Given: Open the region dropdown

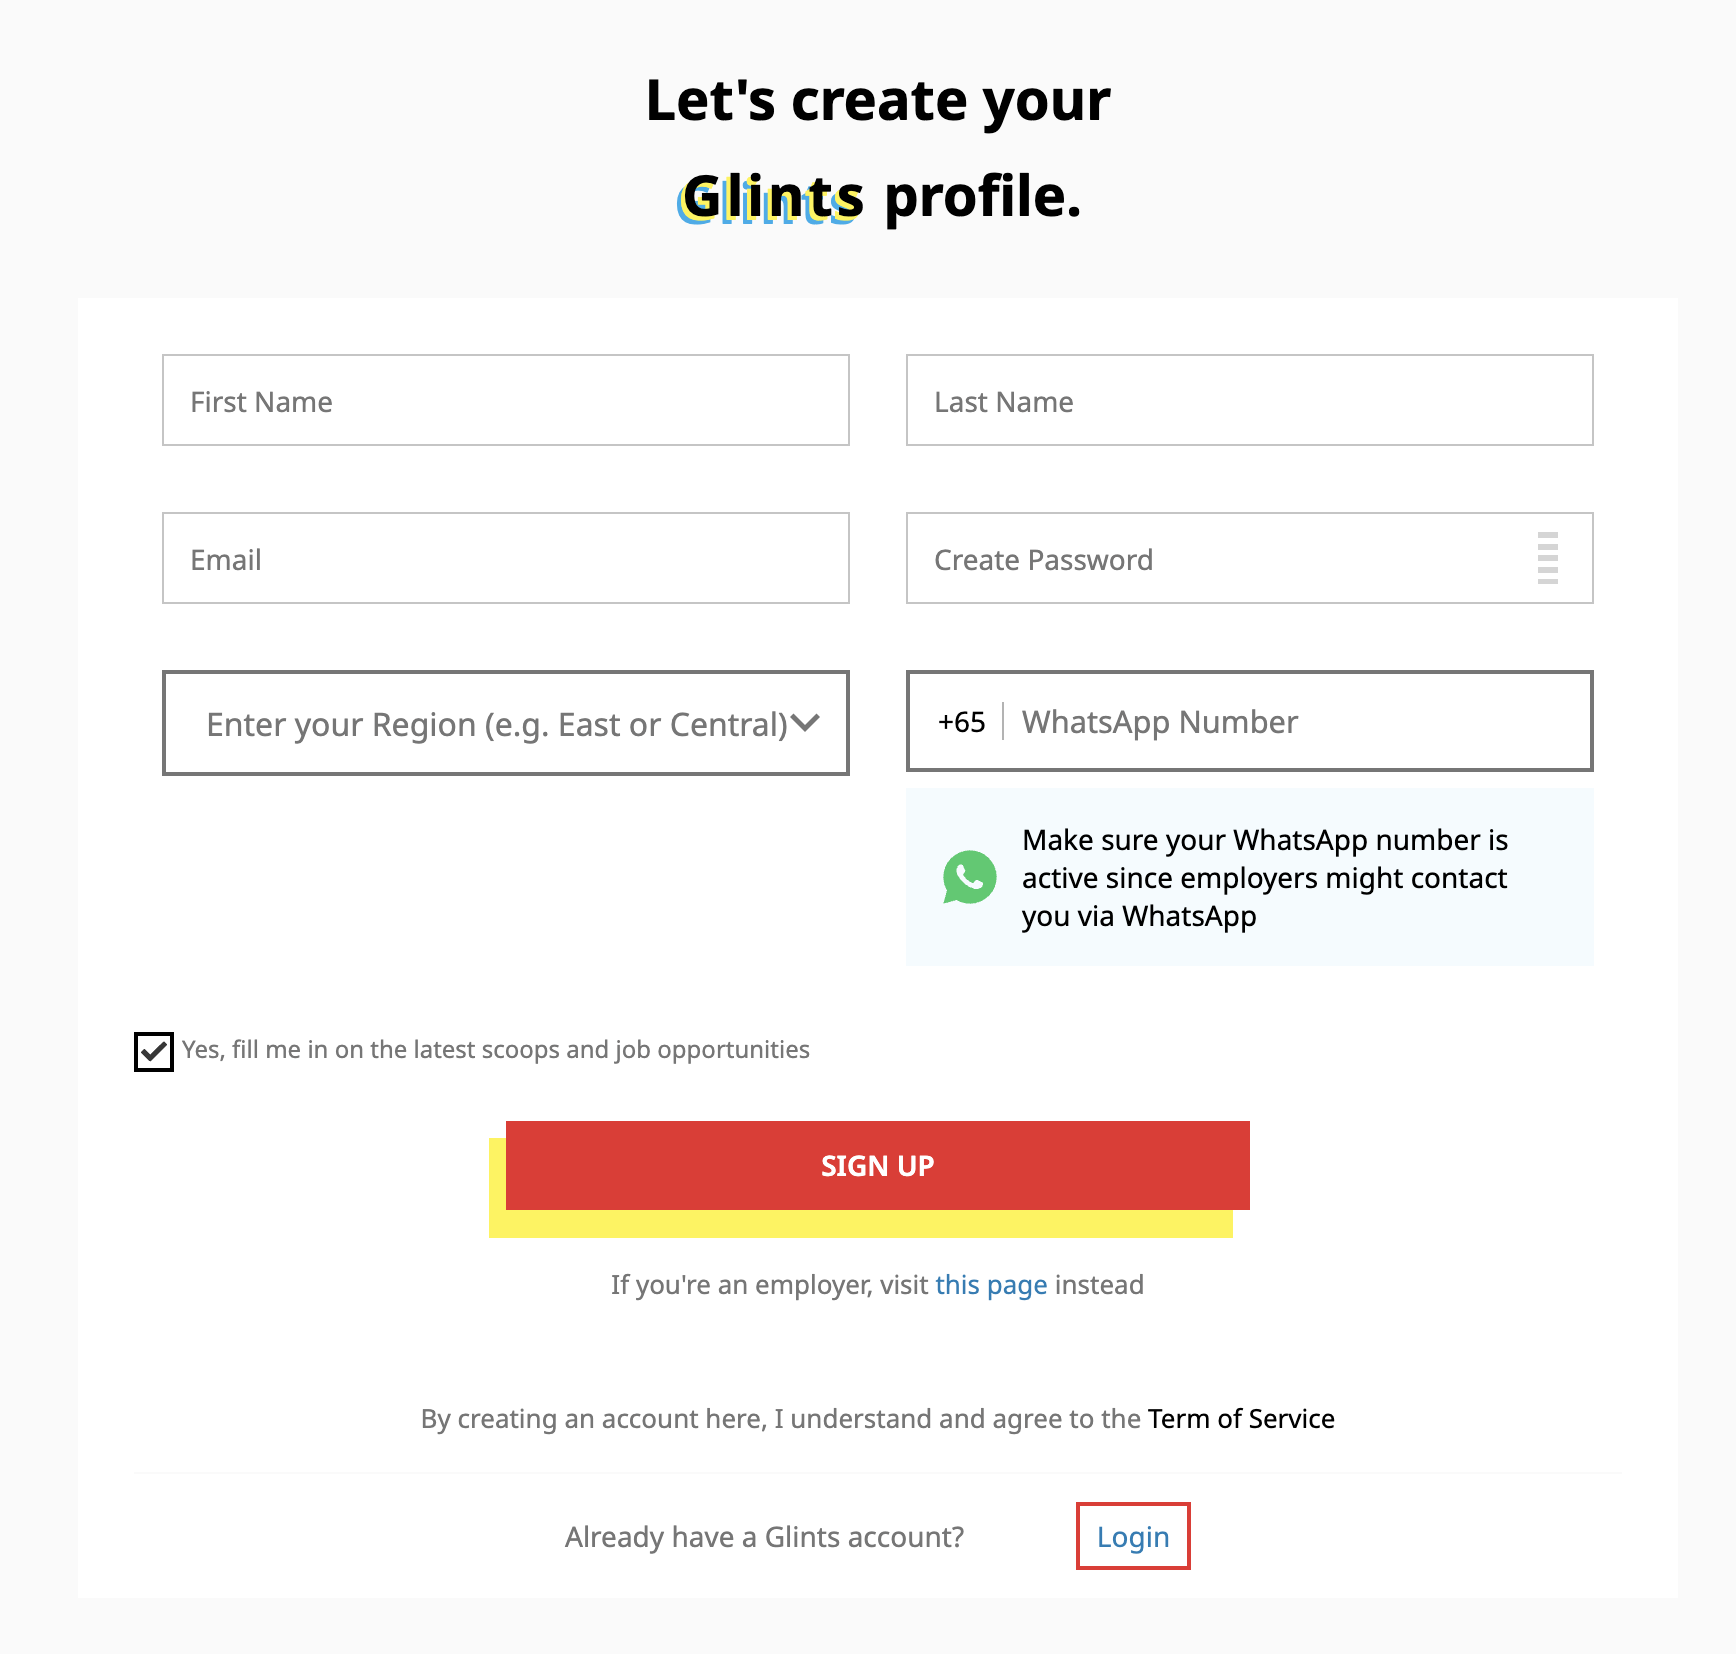Looking at the screenshot, I should pos(505,723).
